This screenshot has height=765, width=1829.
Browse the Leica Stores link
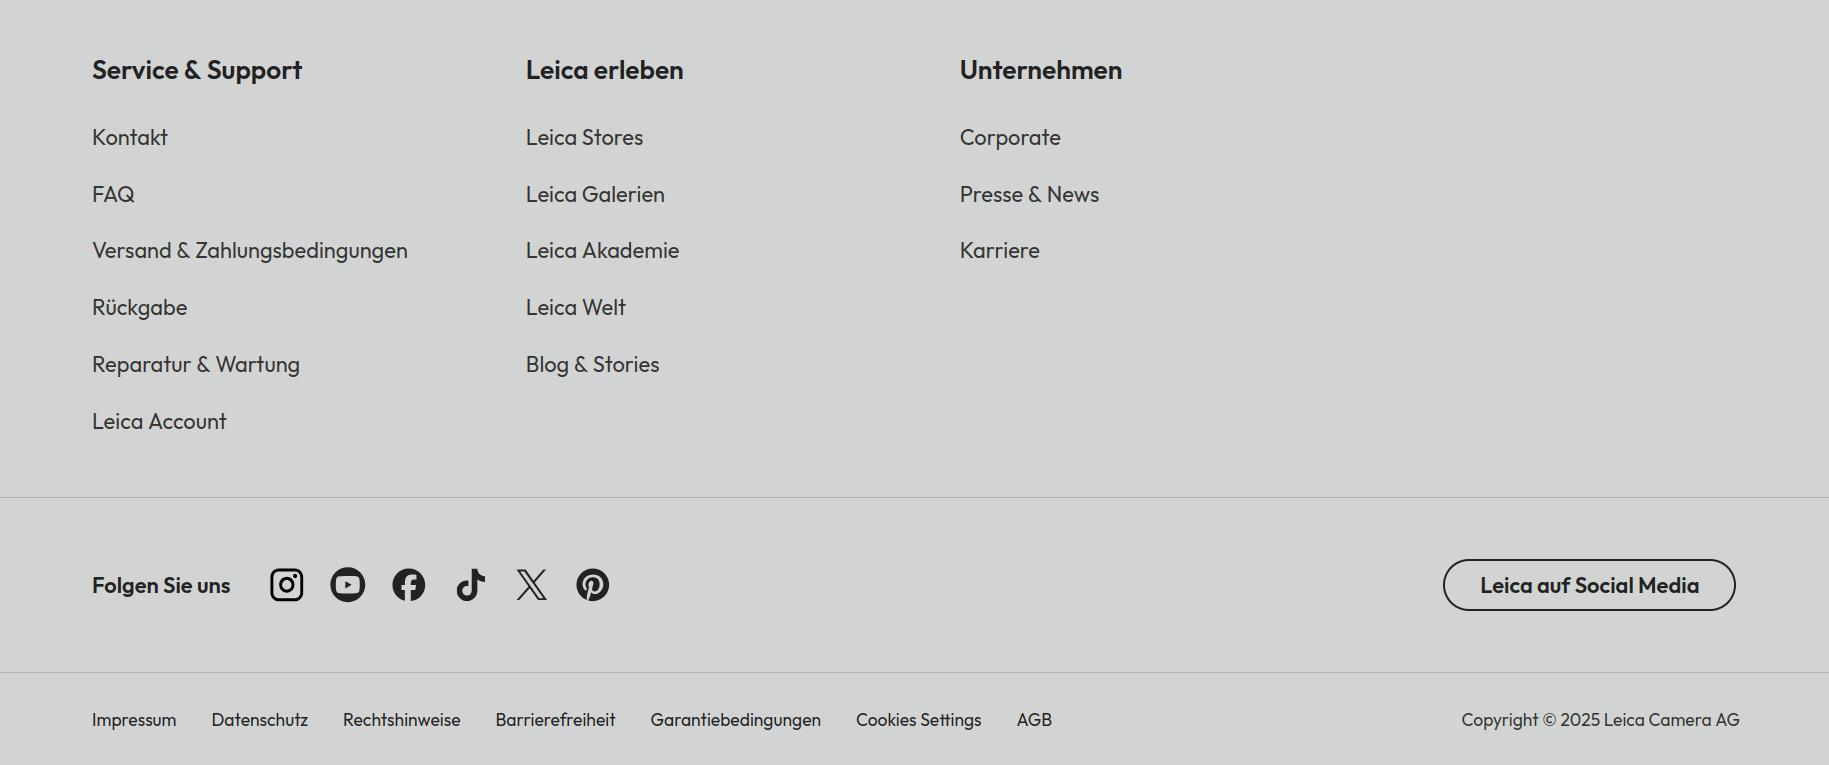584,138
